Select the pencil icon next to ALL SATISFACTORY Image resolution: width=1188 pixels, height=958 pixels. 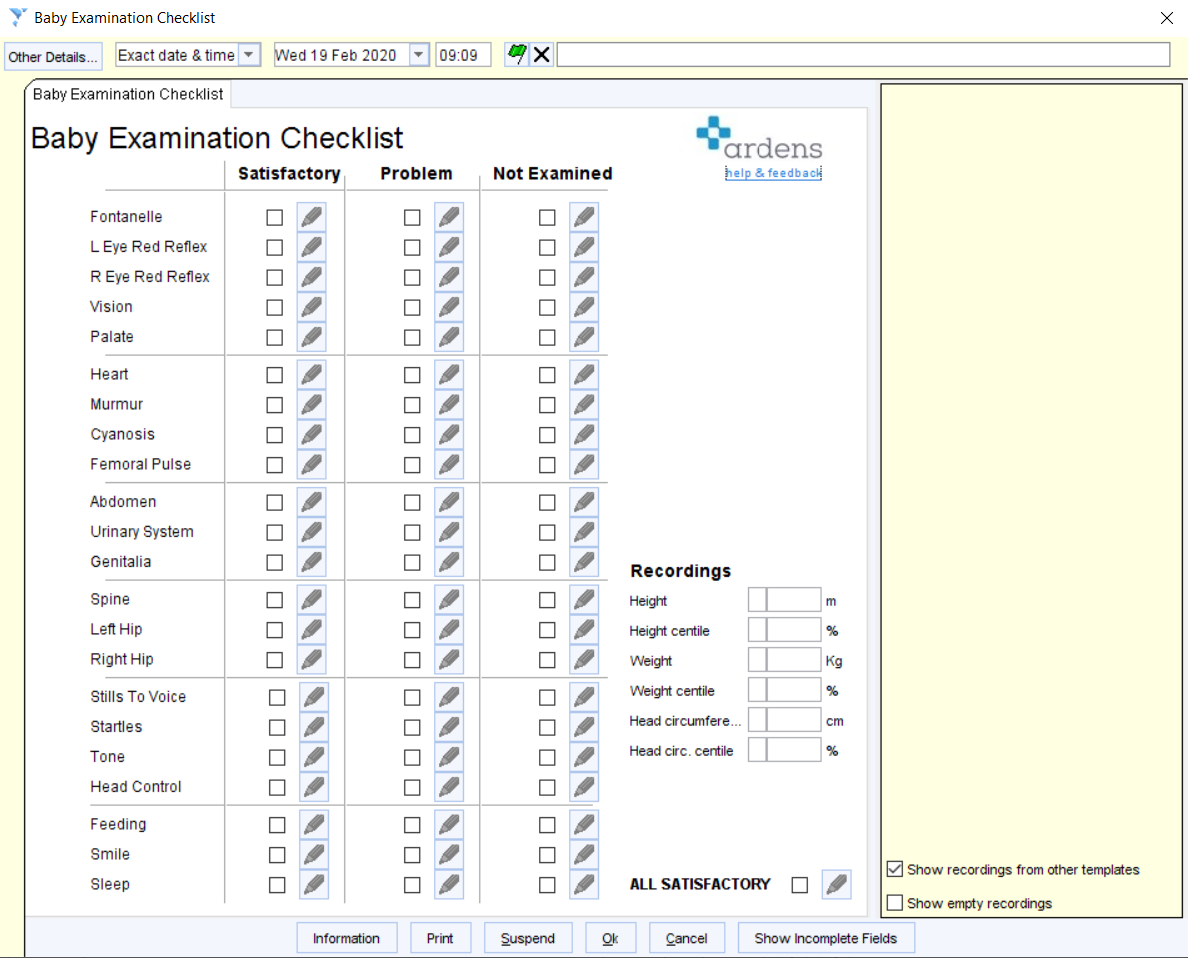click(x=837, y=884)
